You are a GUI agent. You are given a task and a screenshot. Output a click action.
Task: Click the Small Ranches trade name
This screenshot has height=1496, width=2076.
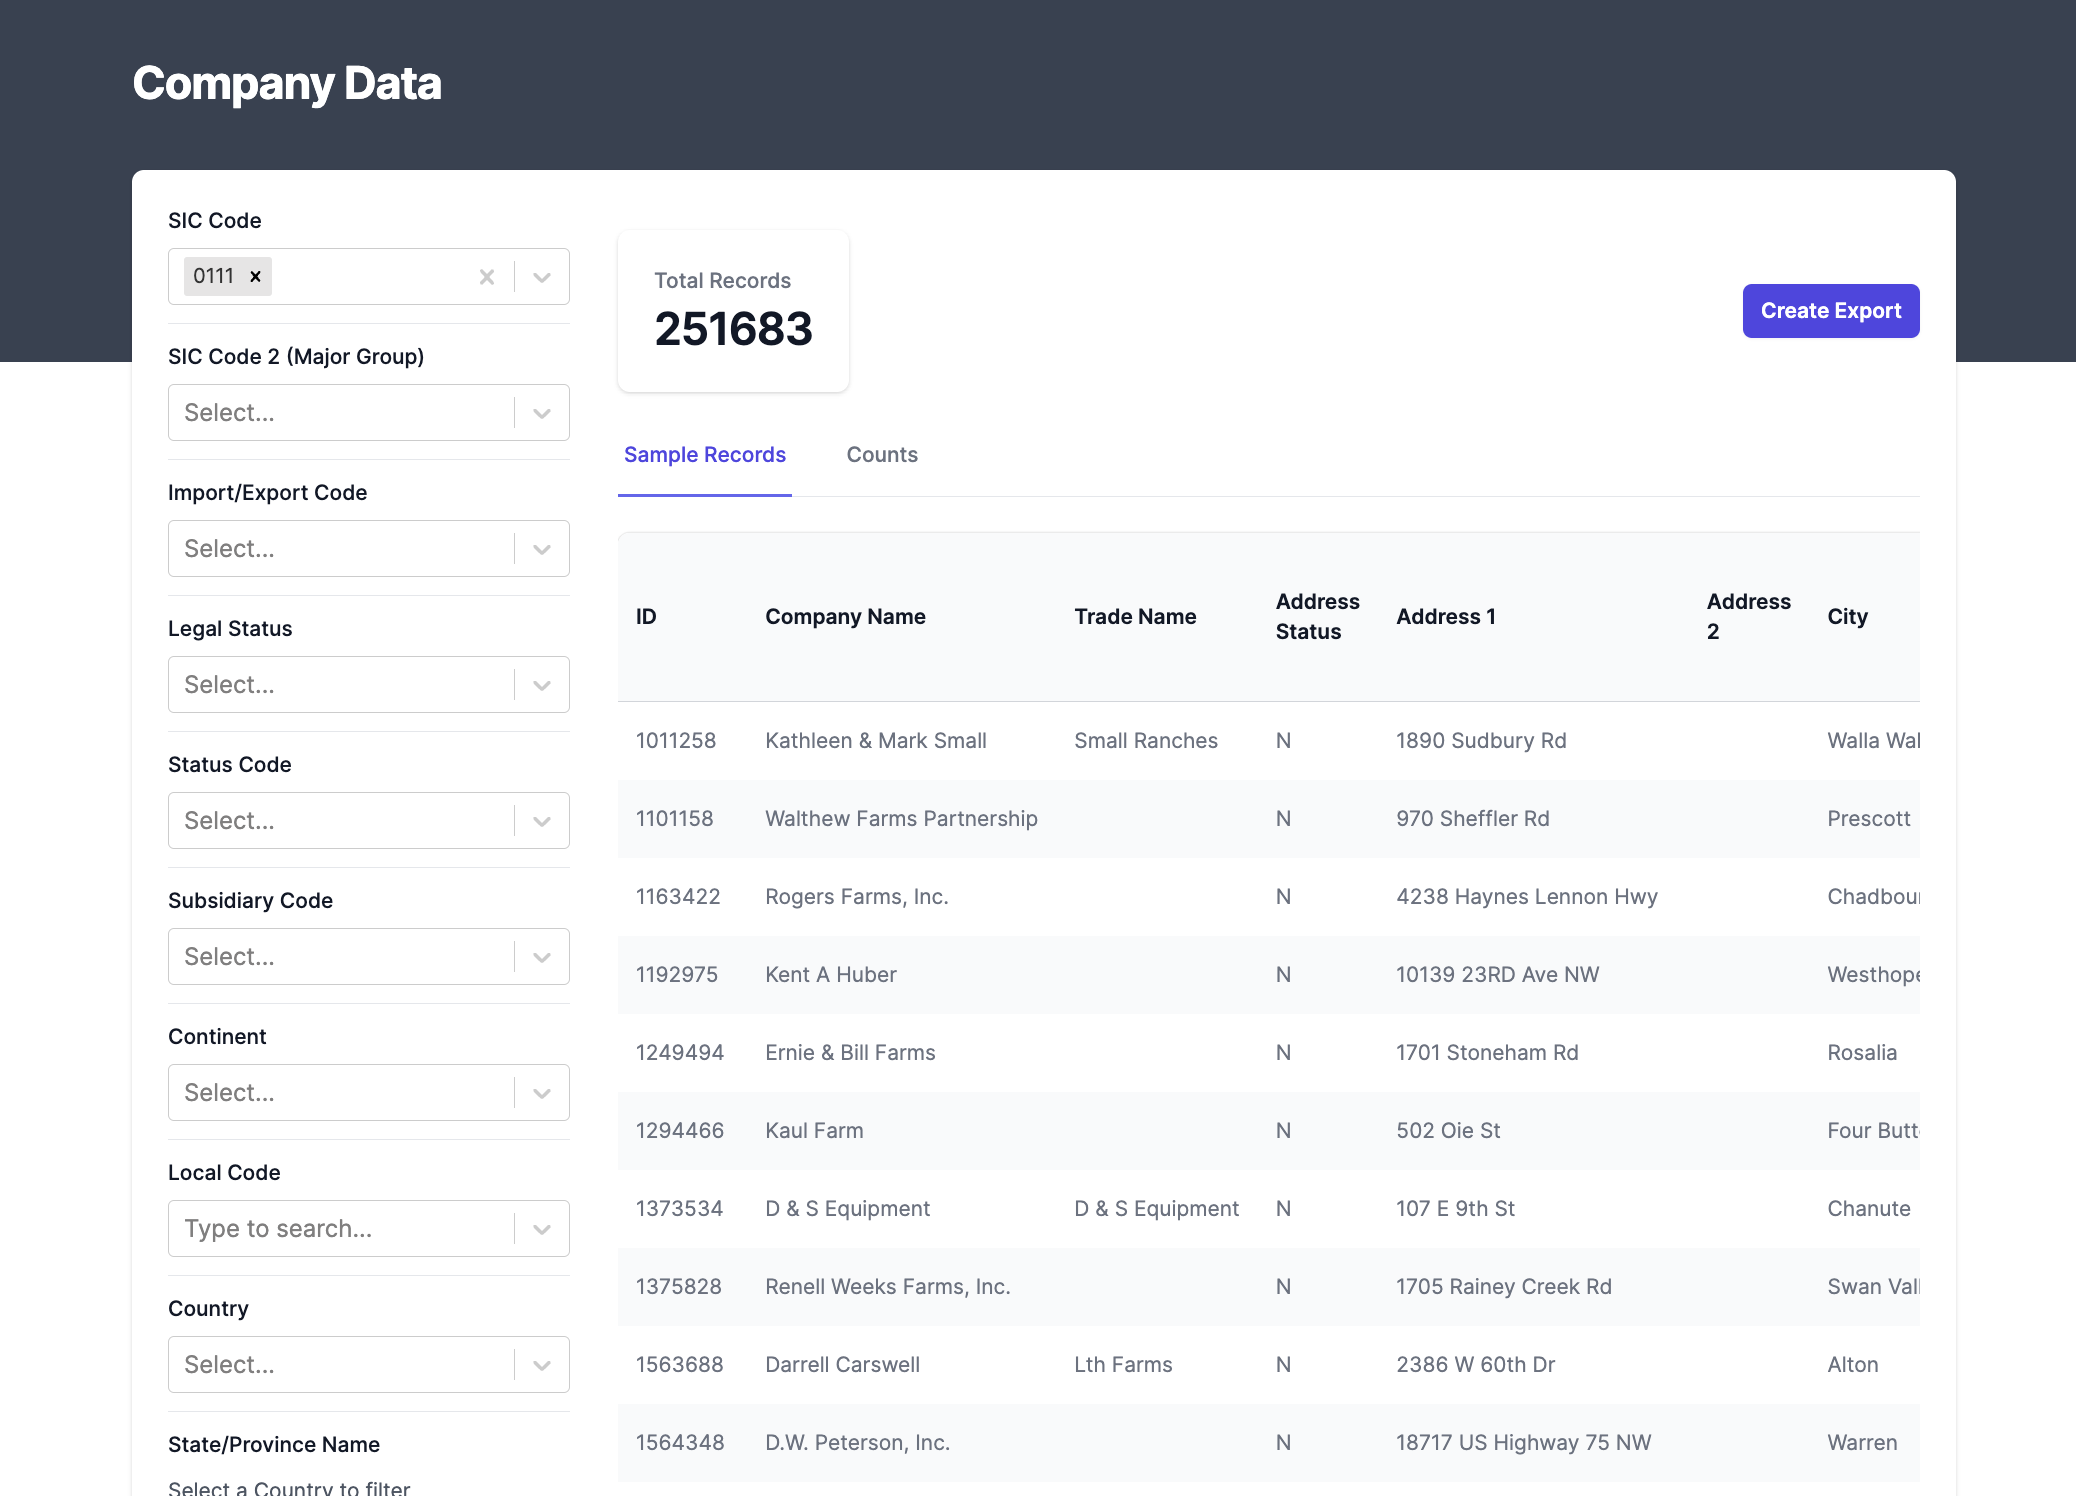(1146, 741)
